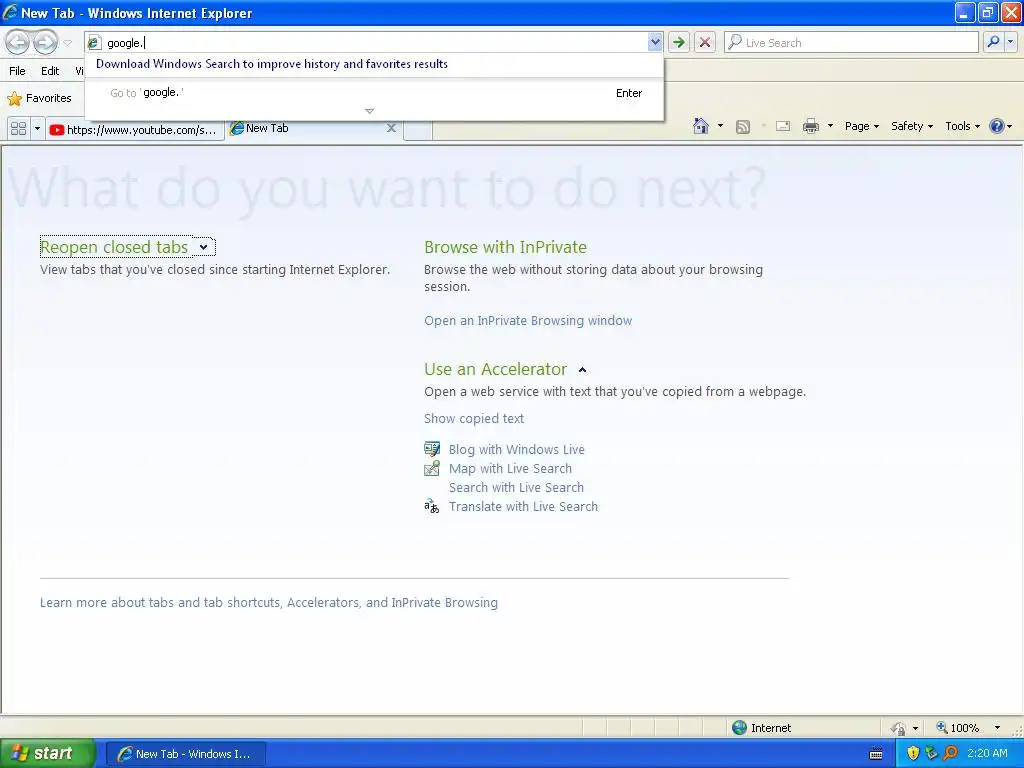Click the RSS feeds icon
The width and height of the screenshot is (1024, 768).
click(743, 127)
